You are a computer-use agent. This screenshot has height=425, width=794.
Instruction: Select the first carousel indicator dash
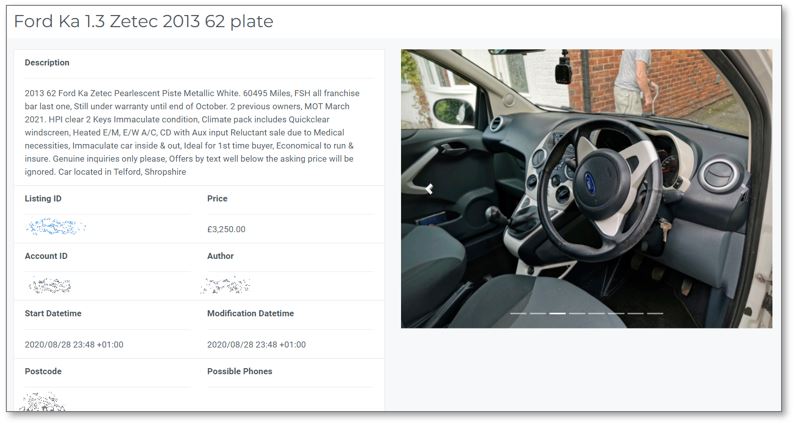(518, 314)
